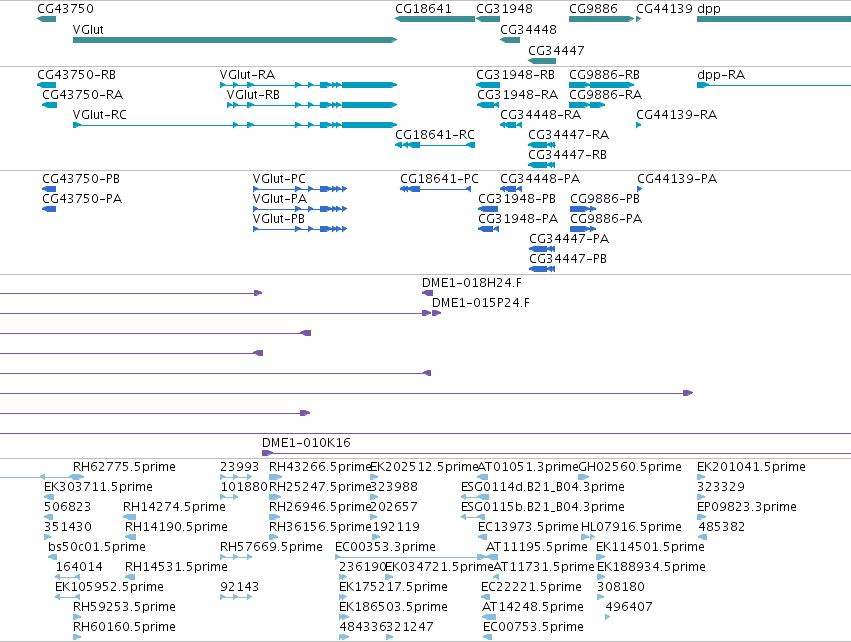851x642 pixels.
Task: Select protein CG34447-PB
Action: (x=542, y=269)
